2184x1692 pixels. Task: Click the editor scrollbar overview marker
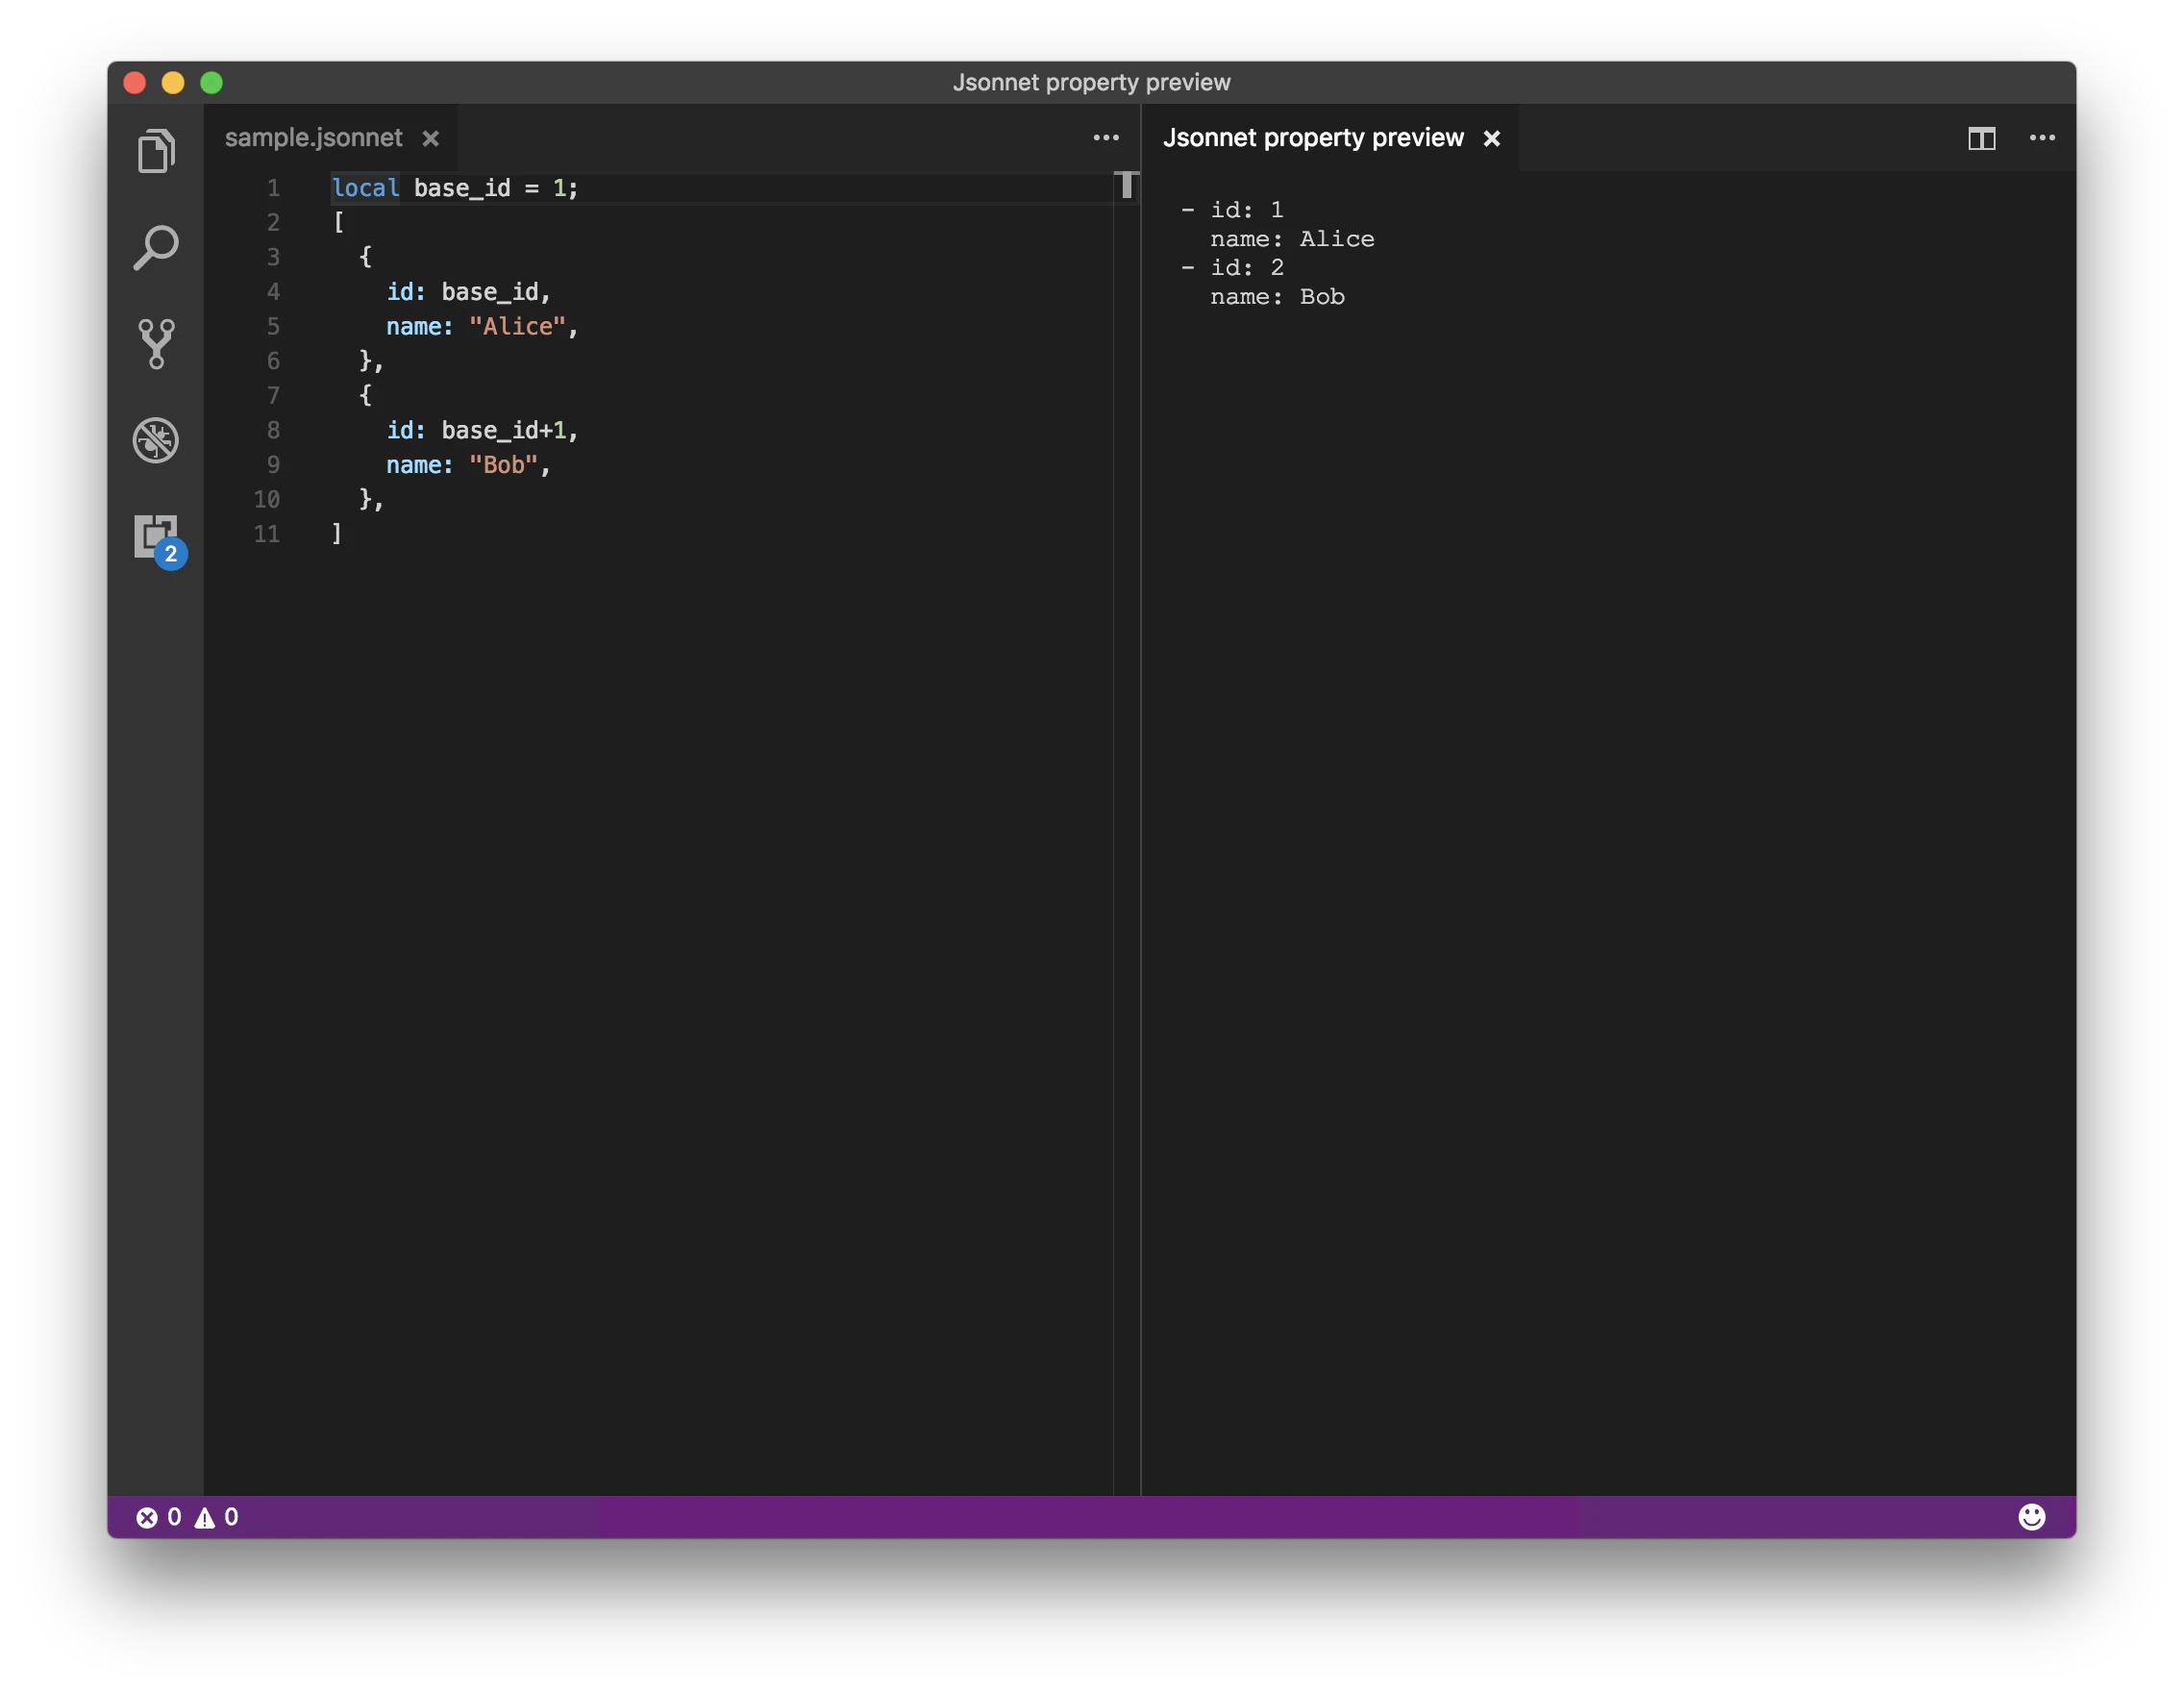point(1126,185)
